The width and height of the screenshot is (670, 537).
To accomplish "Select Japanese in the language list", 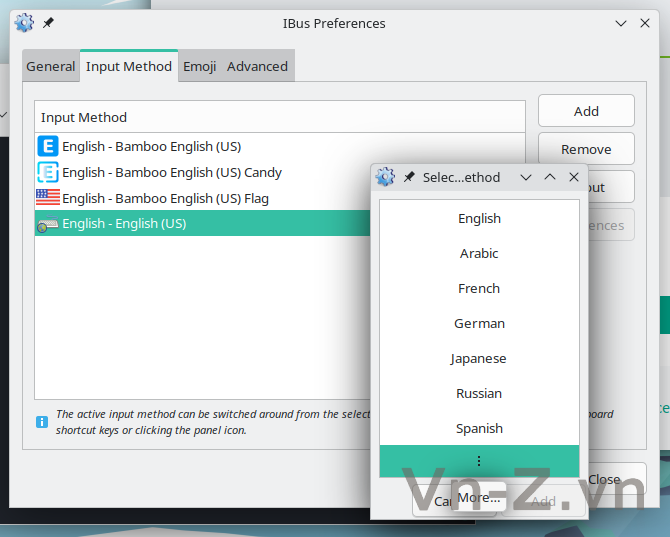I will pyautogui.click(x=479, y=358).
